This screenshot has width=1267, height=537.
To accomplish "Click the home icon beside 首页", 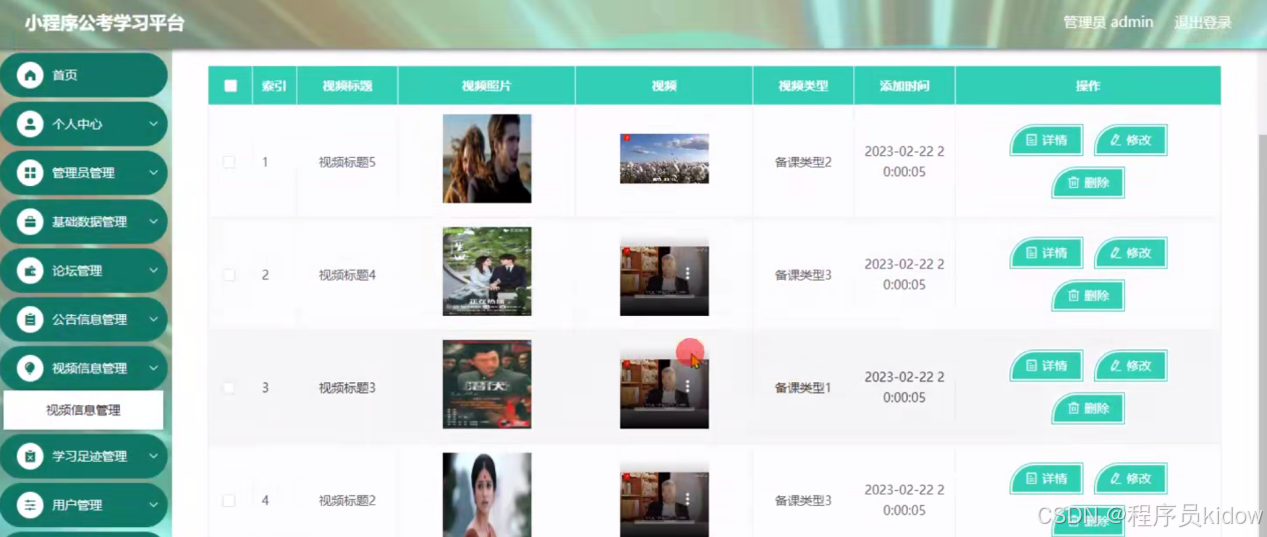I will [31, 75].
